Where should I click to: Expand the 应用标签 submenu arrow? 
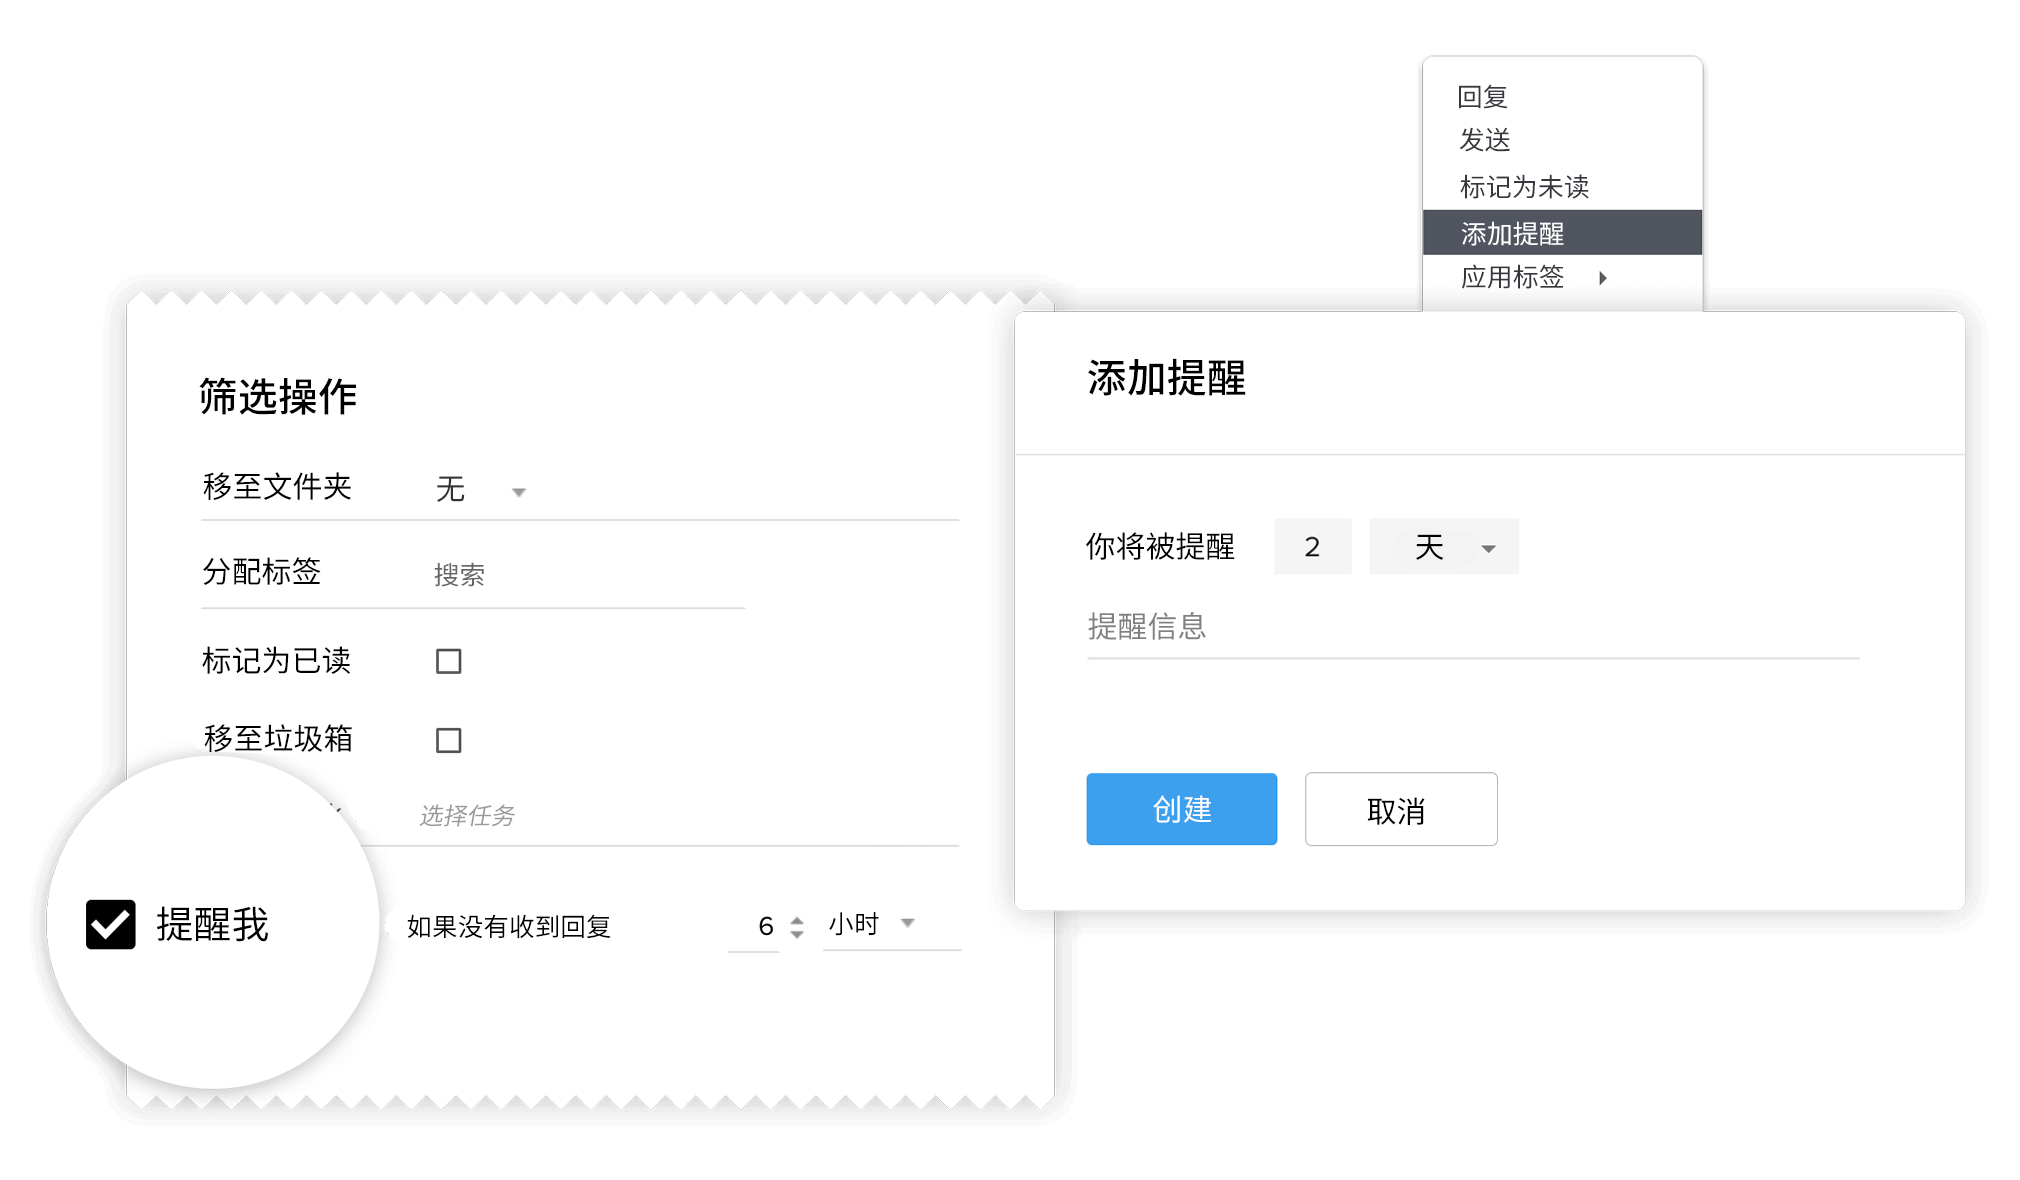pyautogui.click(x=1603, y=278)
